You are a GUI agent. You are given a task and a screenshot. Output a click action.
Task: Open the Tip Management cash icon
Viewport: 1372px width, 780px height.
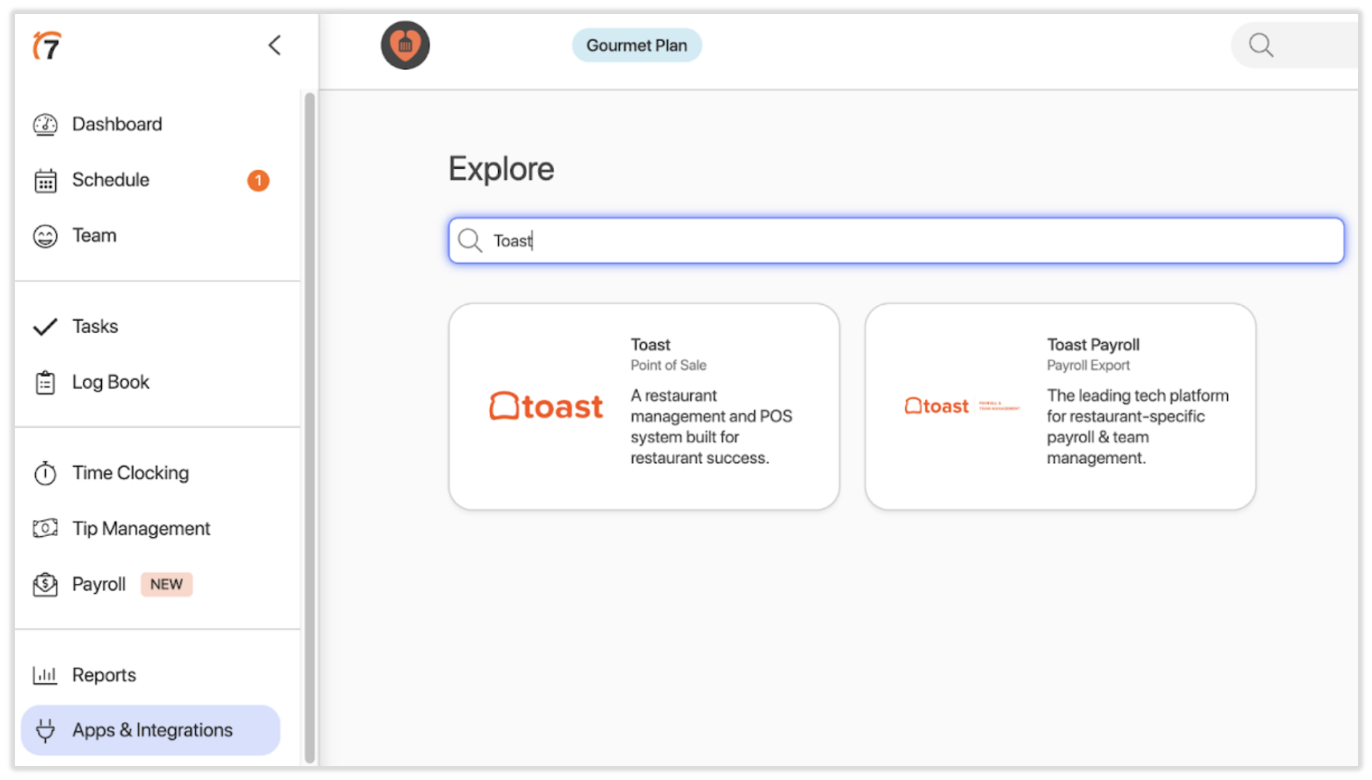click(45, 529)
